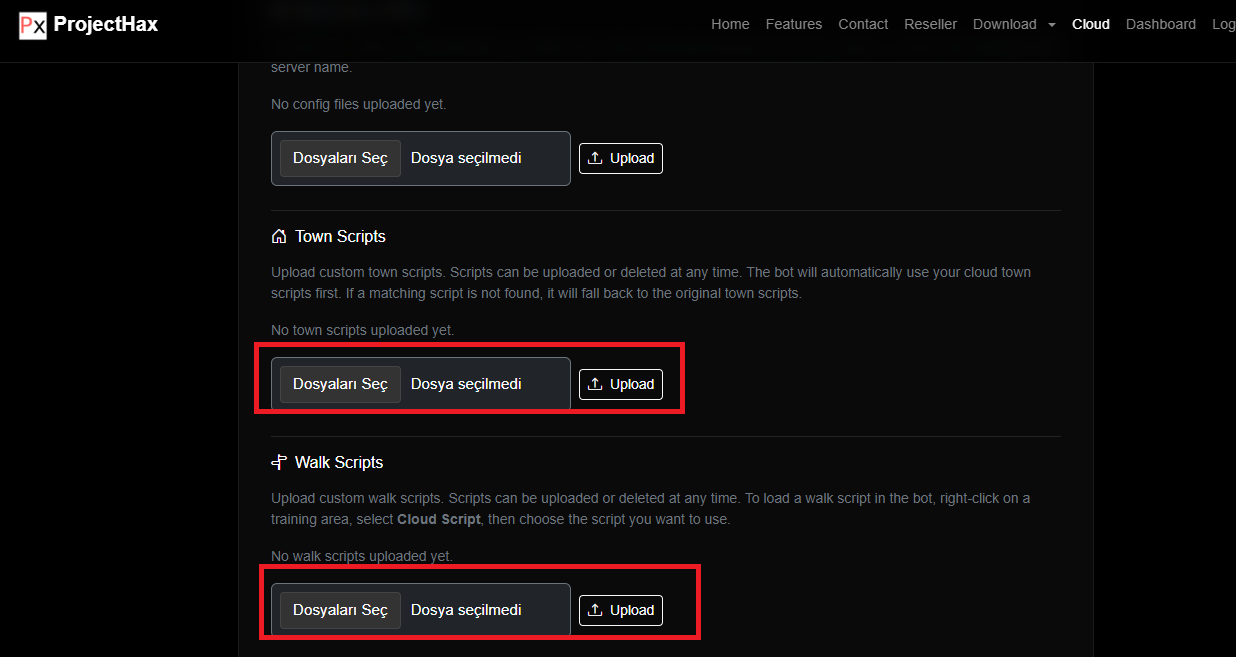Click Dosyaları Seç for config files
The image size is (1236, 657).
point(340,158)
